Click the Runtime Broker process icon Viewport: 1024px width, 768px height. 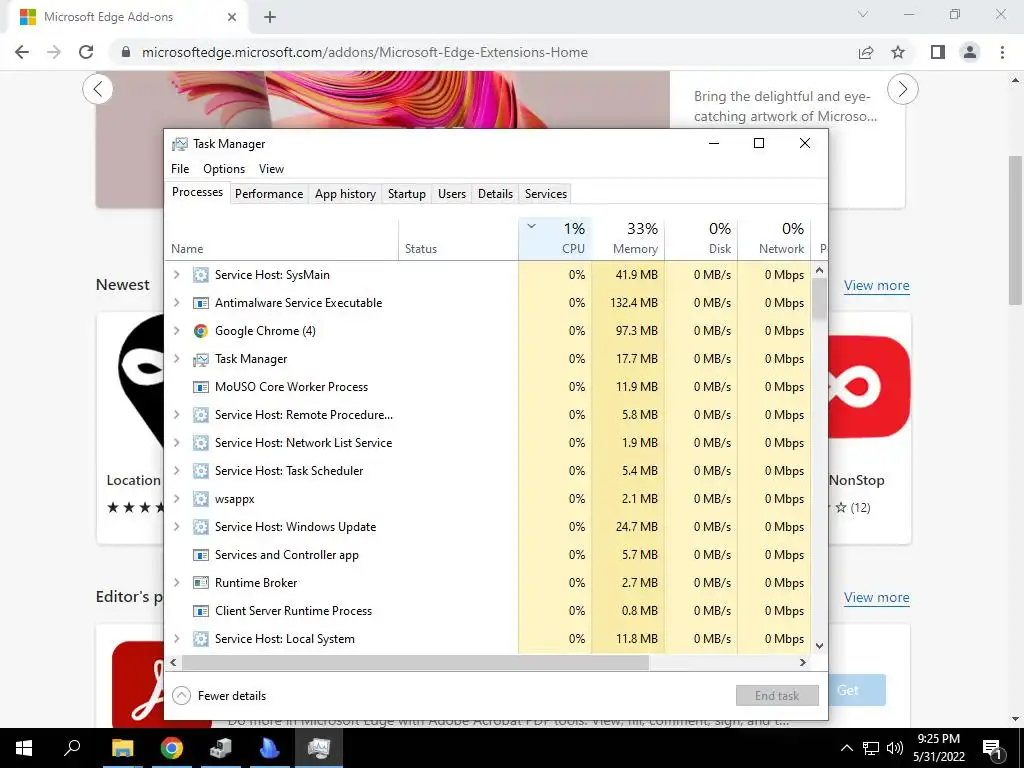(x=200, y=583)
